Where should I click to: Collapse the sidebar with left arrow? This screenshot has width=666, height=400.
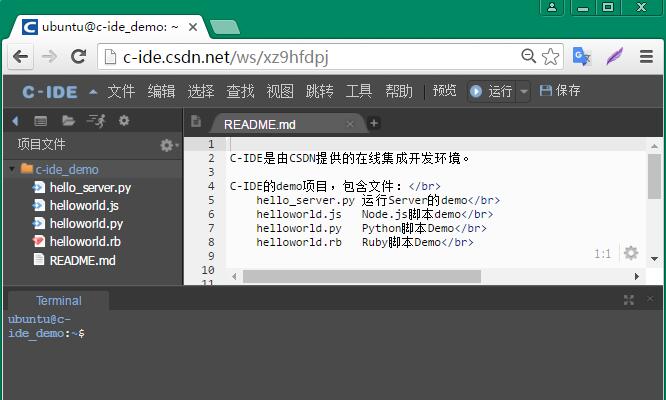(x=15, y=121)
